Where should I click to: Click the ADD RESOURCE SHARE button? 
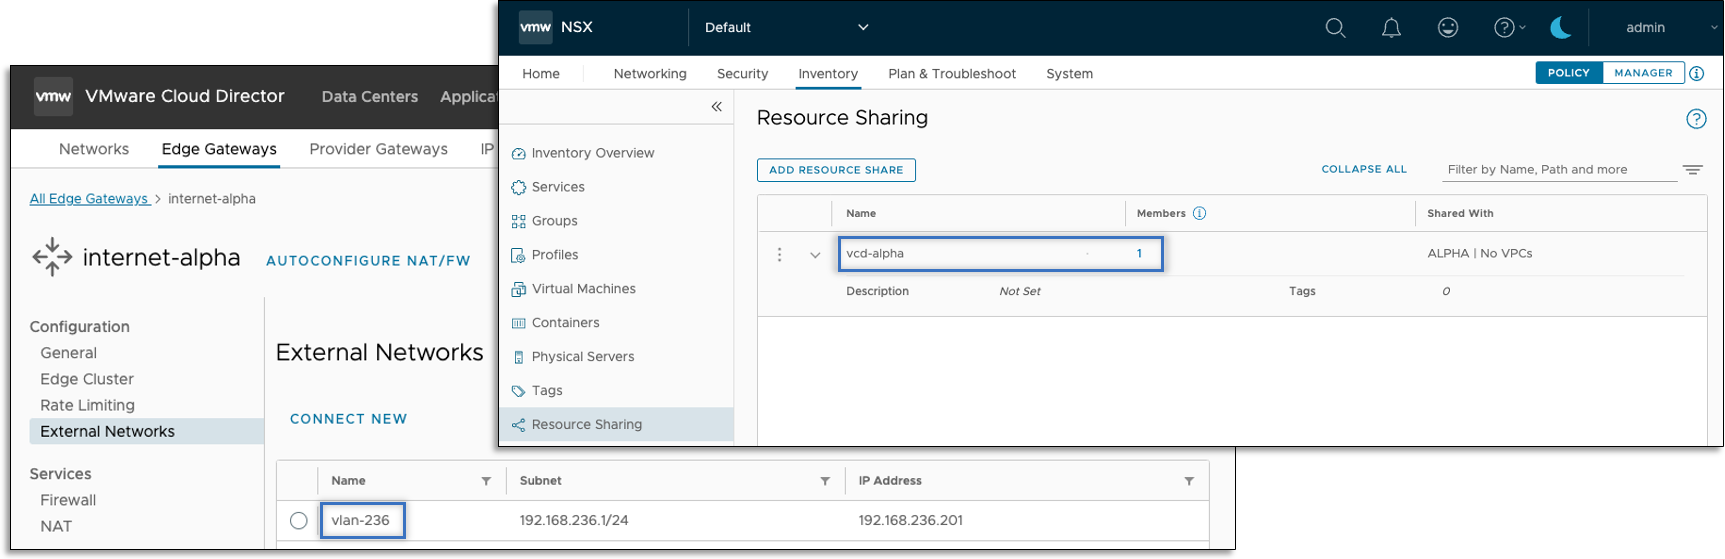point(836,170)
